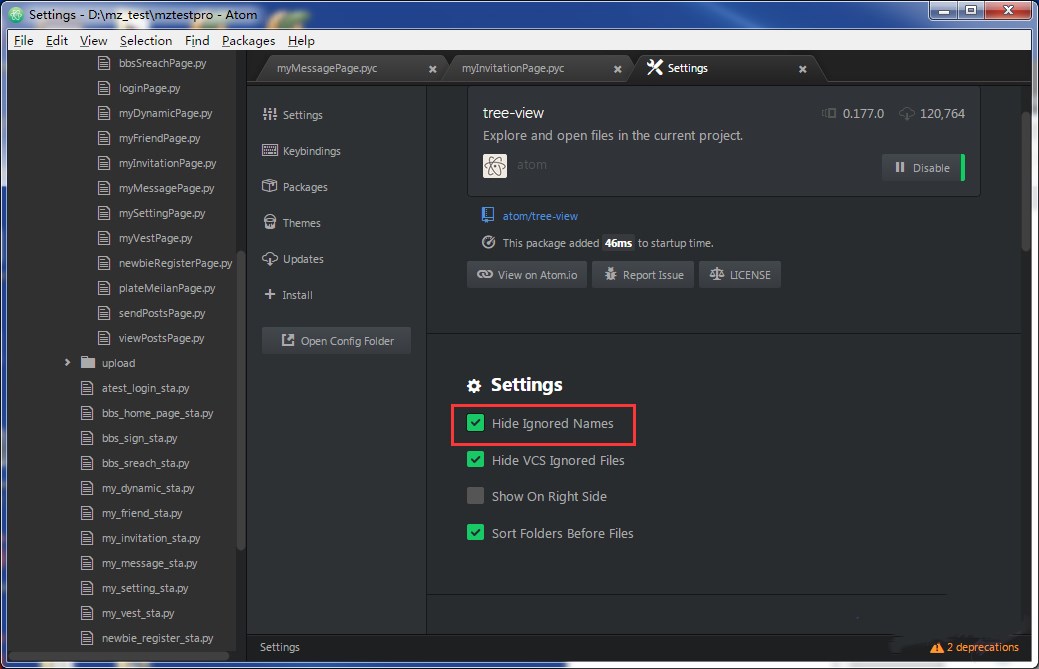Click Open Config Folder button

[337, 340]
